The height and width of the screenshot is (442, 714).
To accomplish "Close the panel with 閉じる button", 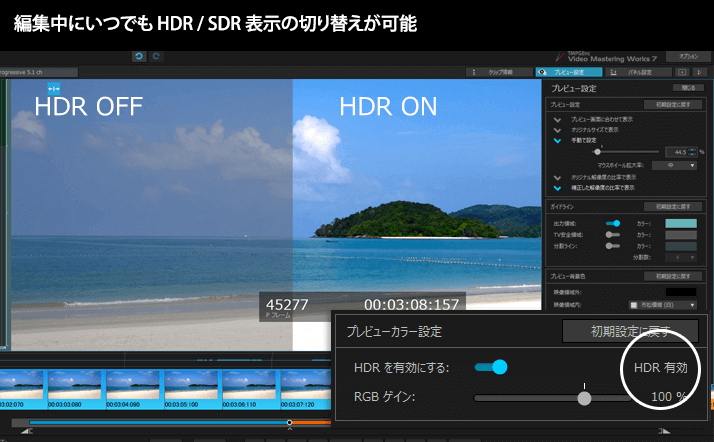I will point(688,88).
